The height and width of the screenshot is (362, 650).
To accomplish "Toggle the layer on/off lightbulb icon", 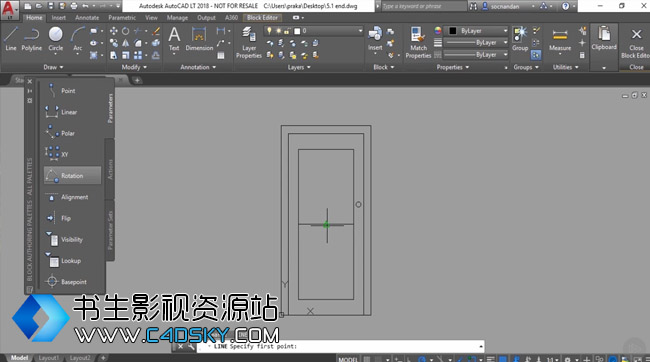I will [269, 31].
